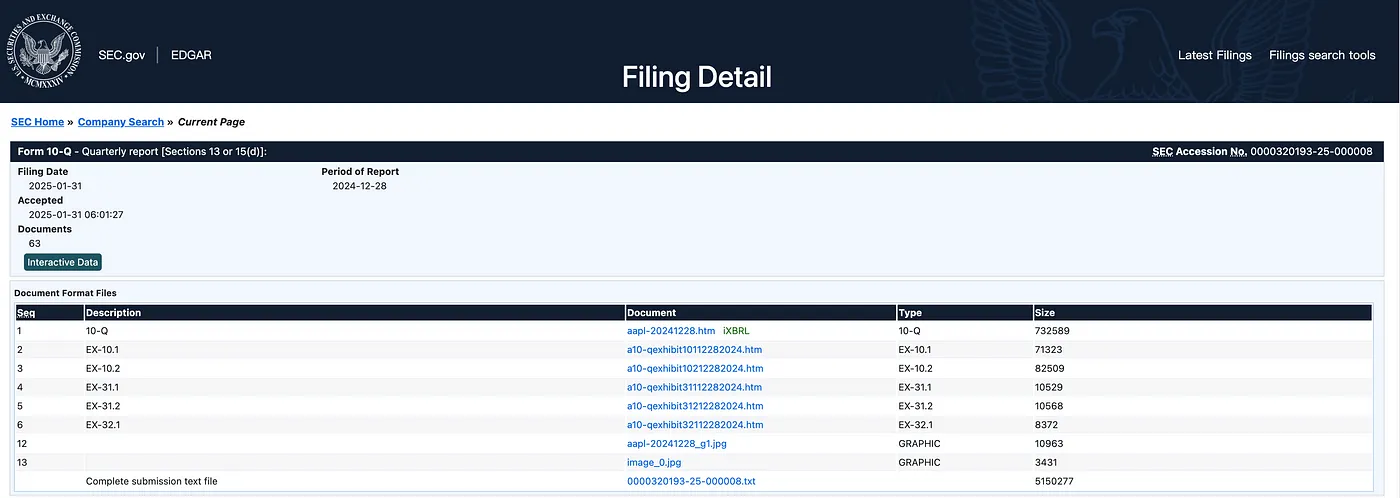The height and width of the screenshot is (498, 1400).
Task: Click the GRAPHIC type for aapl-20241228_g1.jpg
Action: pos(919,444)
